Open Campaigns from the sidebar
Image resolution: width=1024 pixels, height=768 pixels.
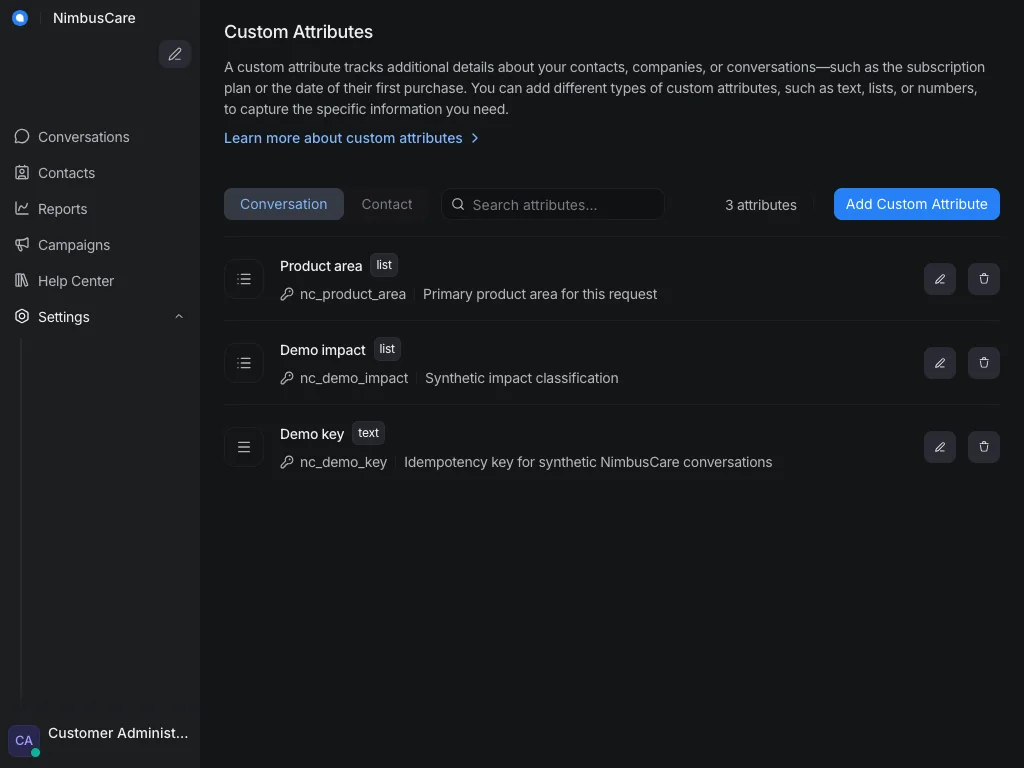click(x=100, y=245)
